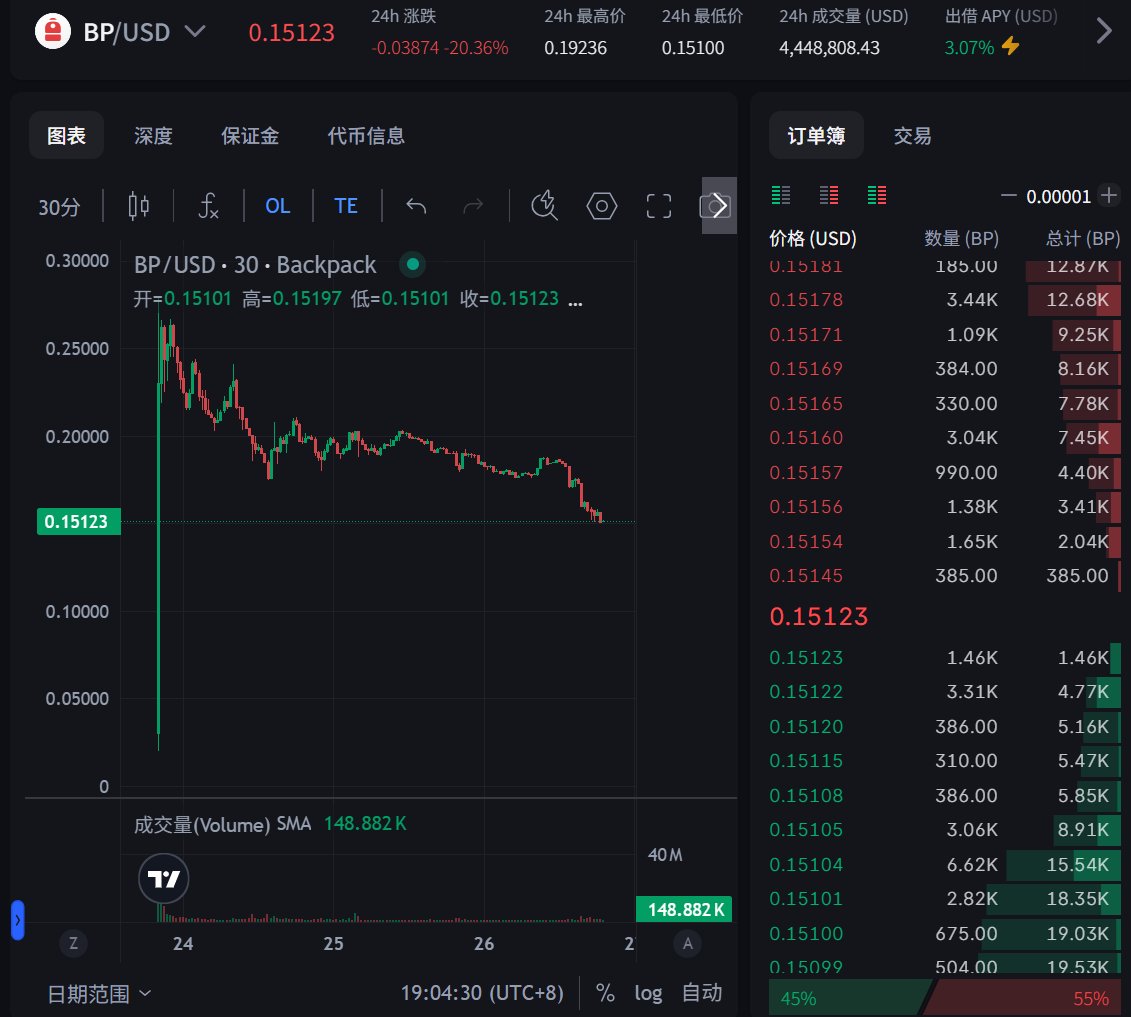This screenshot has height=1017, width=1131.
Task: Decrease order book price grouping with minus
Action: (x=1008, y=195)
